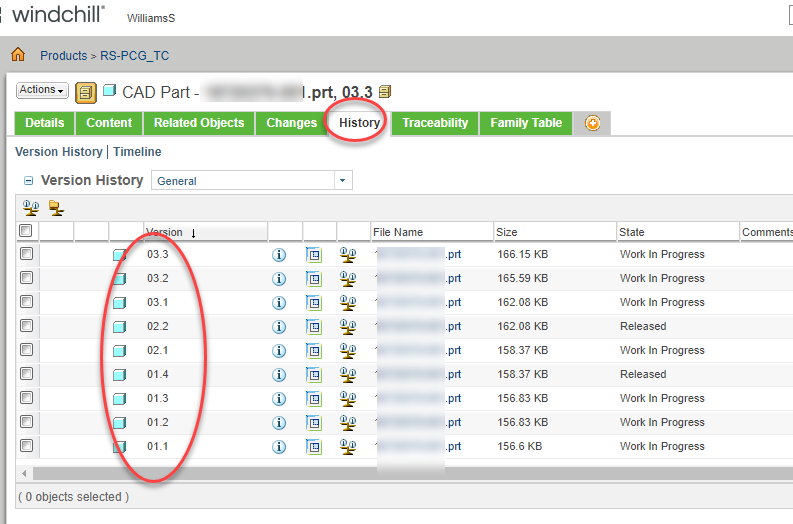Open the Family Table tab
Screen dimensions: 793x524
pyautogui.click(x=526, y=123)
